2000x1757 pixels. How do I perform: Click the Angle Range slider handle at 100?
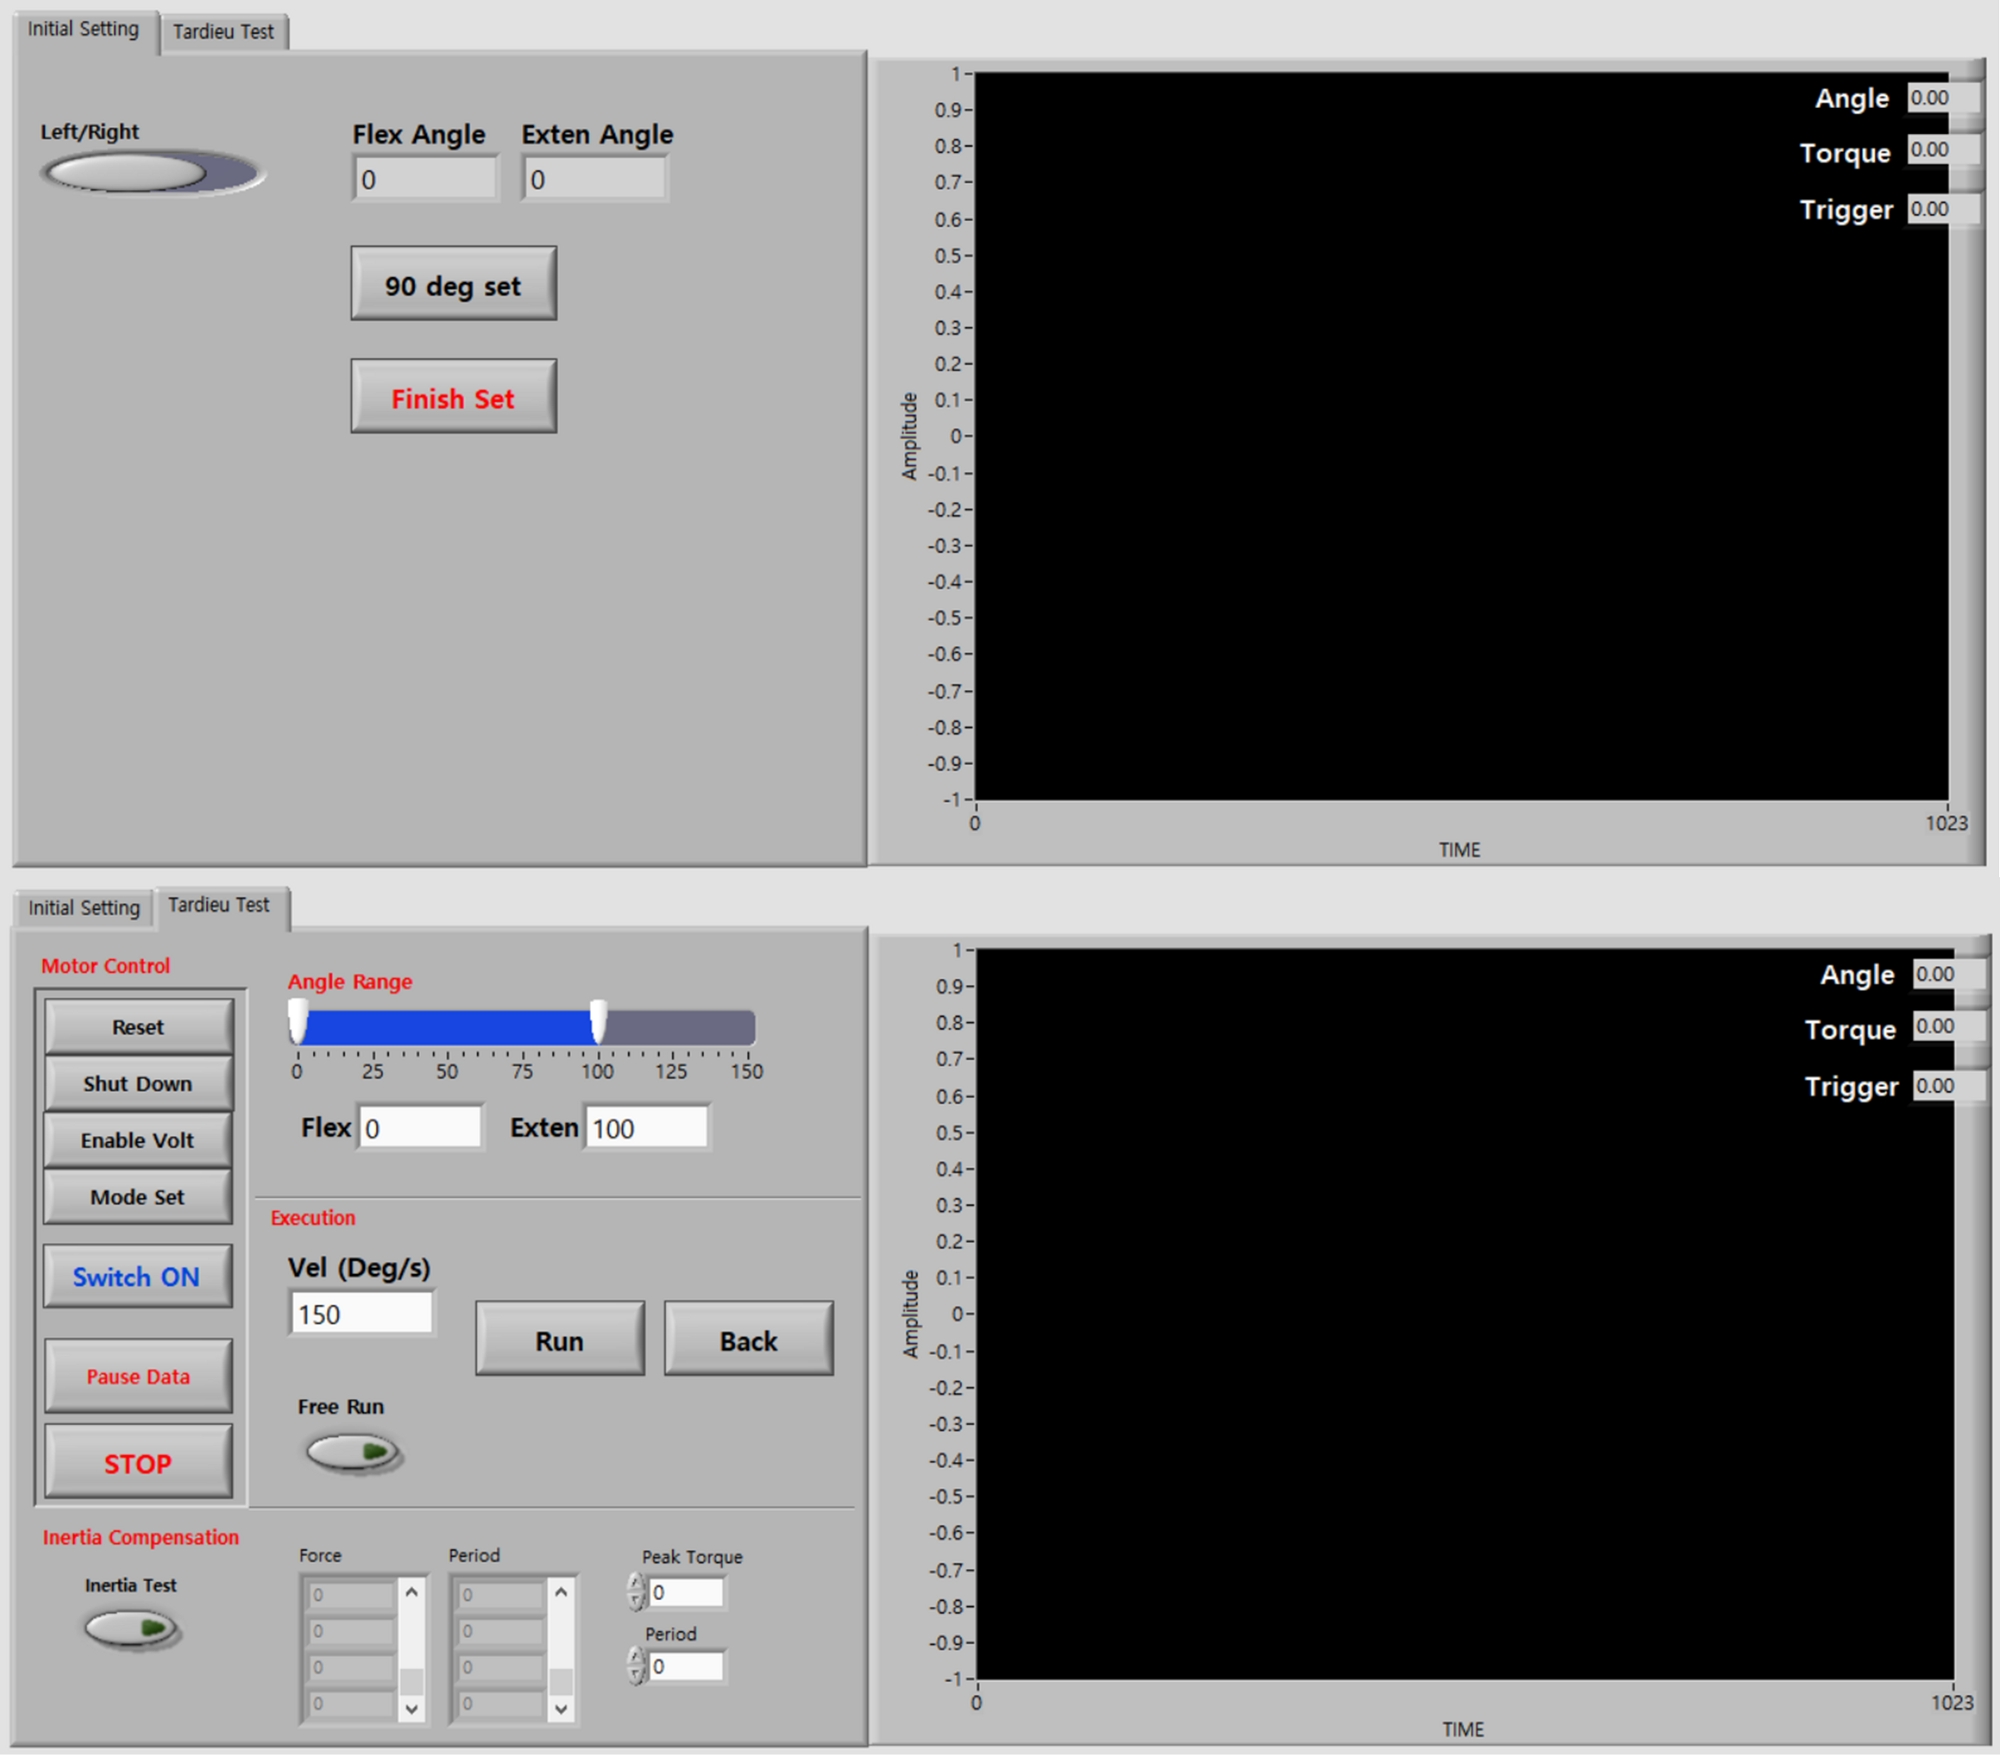[598, 1022]
